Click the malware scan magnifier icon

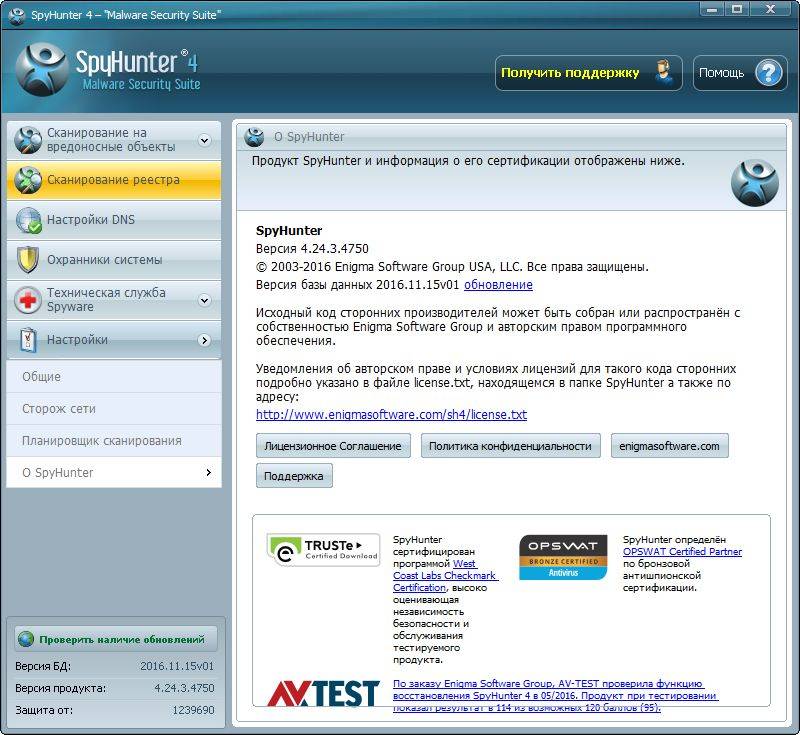click(x=28, y=140)
